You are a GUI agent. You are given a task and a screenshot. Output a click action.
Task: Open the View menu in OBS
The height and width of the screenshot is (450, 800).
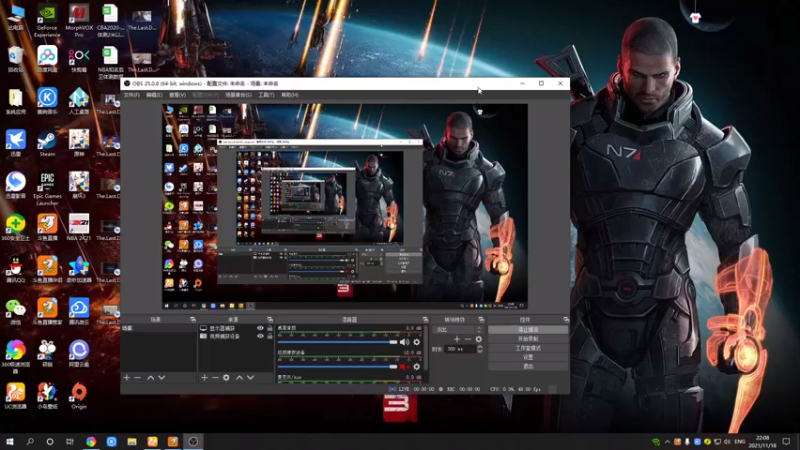(x=177, y=95)
